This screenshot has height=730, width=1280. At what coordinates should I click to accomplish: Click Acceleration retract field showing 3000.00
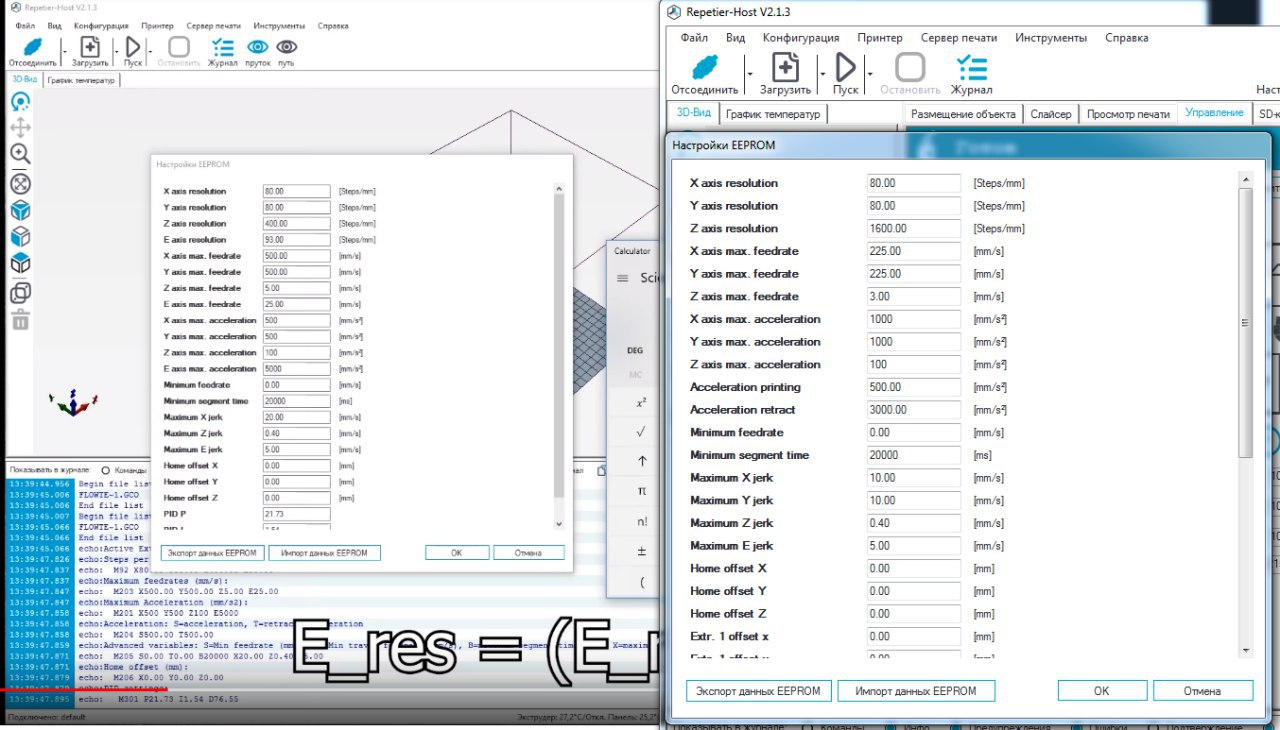914,410
